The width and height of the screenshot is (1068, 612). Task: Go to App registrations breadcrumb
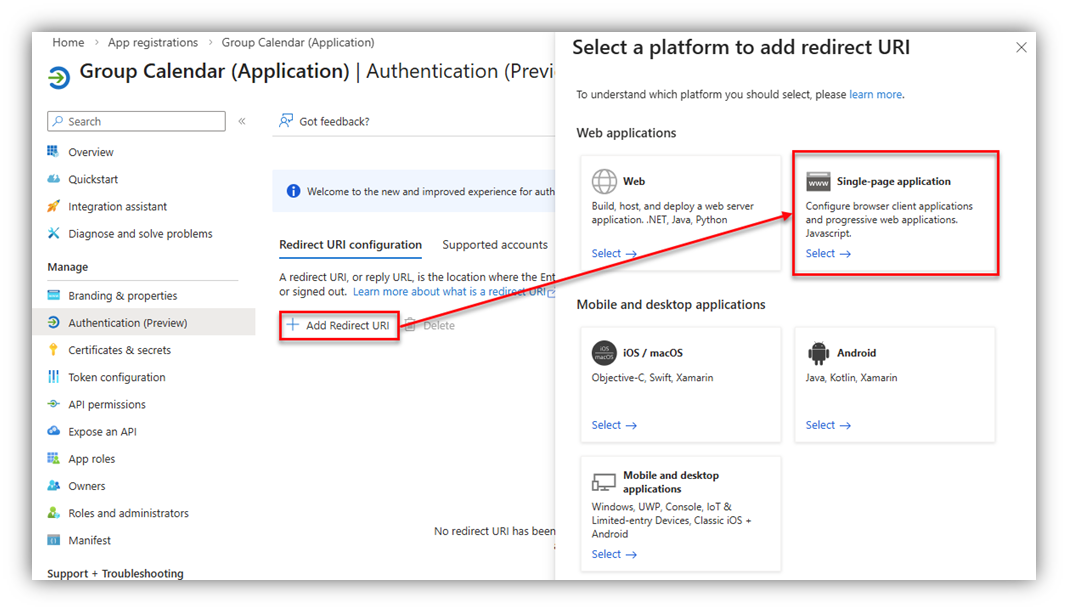pyautogui.click(x=153, y=42)
